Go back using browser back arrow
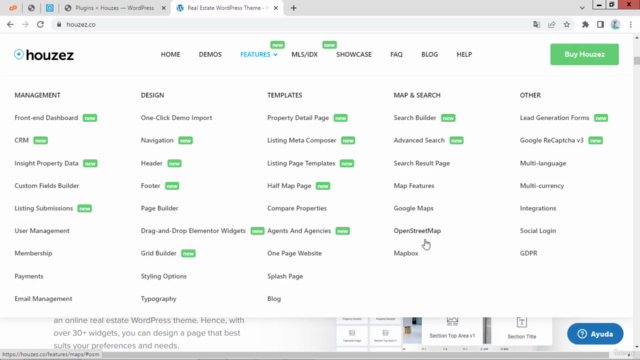 point(10,24)
